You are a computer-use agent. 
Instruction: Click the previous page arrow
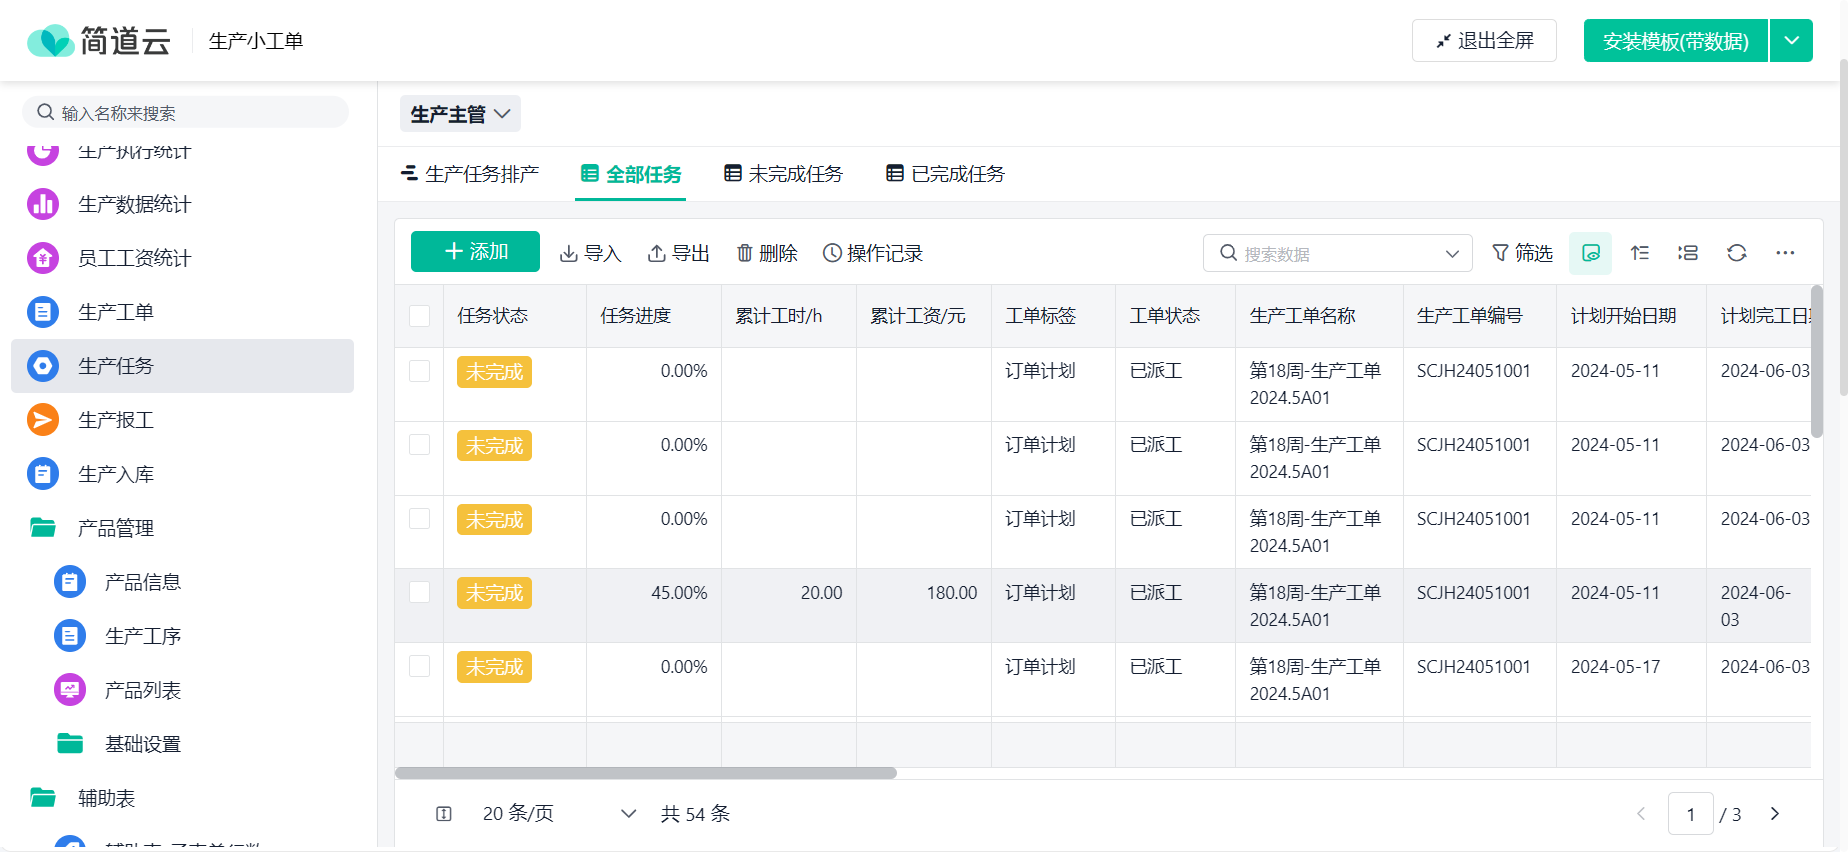click(x=1641, y=814)
